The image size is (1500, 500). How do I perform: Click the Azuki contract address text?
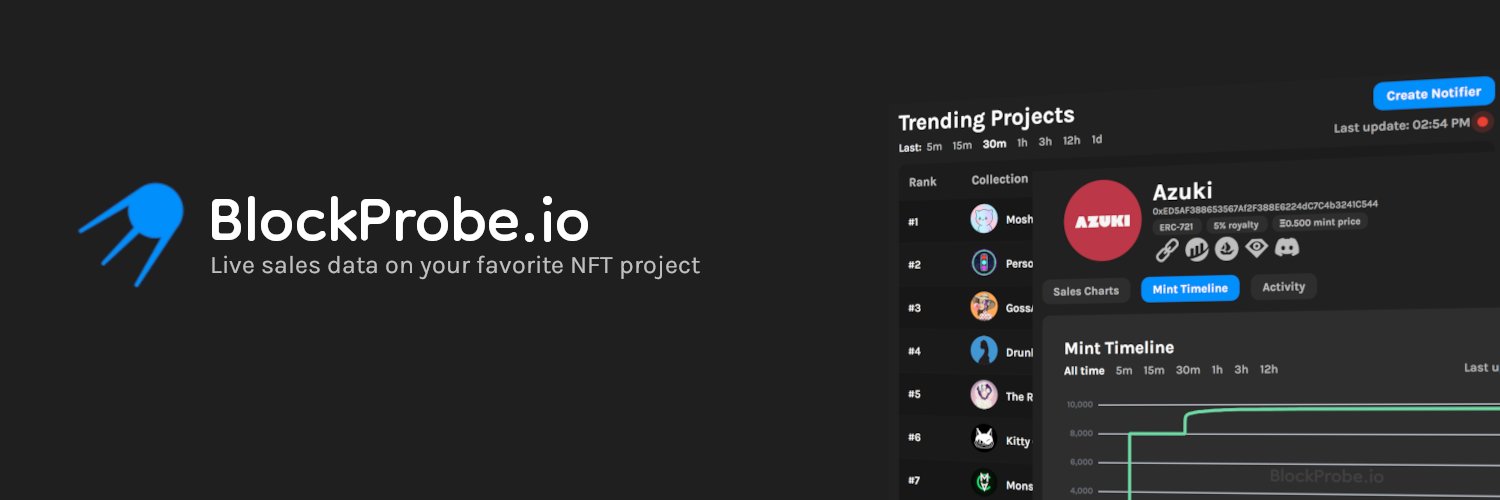click(x=1265, y=208)
